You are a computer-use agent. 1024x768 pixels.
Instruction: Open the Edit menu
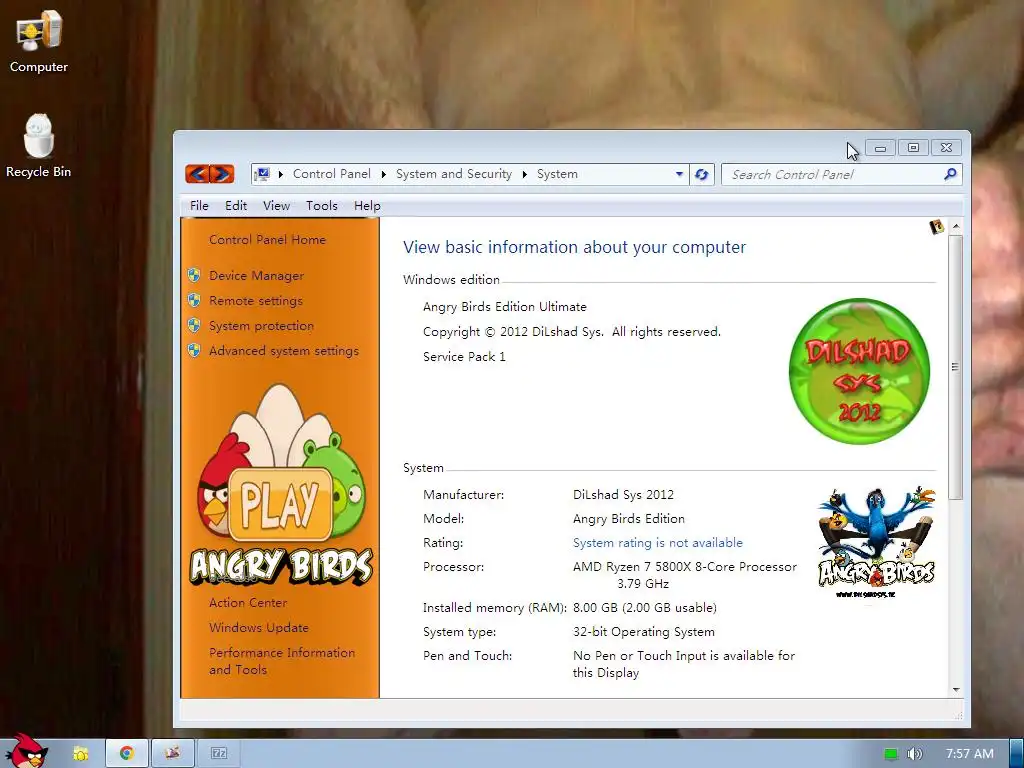click(236, 206)
